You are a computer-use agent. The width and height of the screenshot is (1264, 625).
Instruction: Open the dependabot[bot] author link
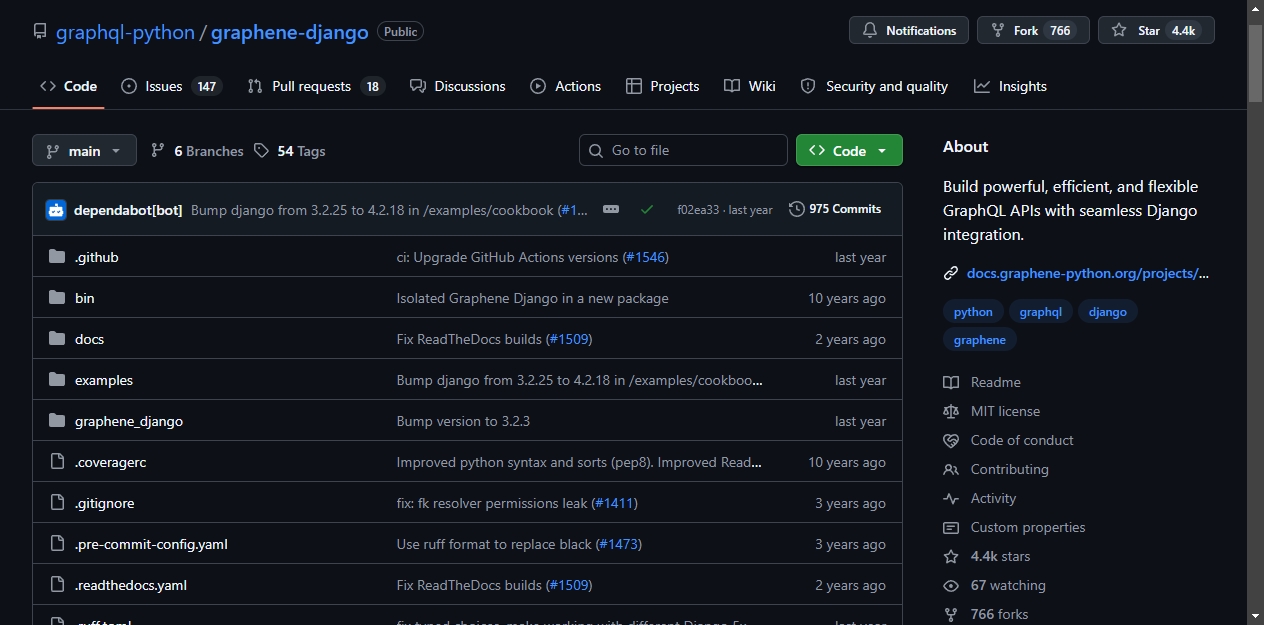tap(128, 210)
